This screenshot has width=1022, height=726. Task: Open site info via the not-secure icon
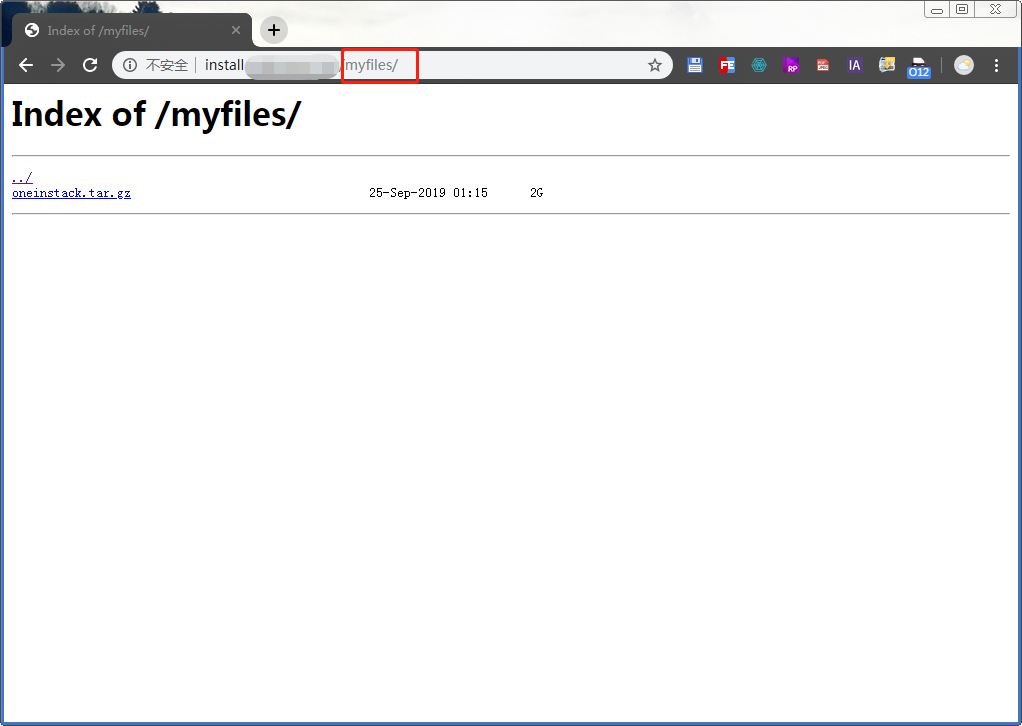pos(130,65)
